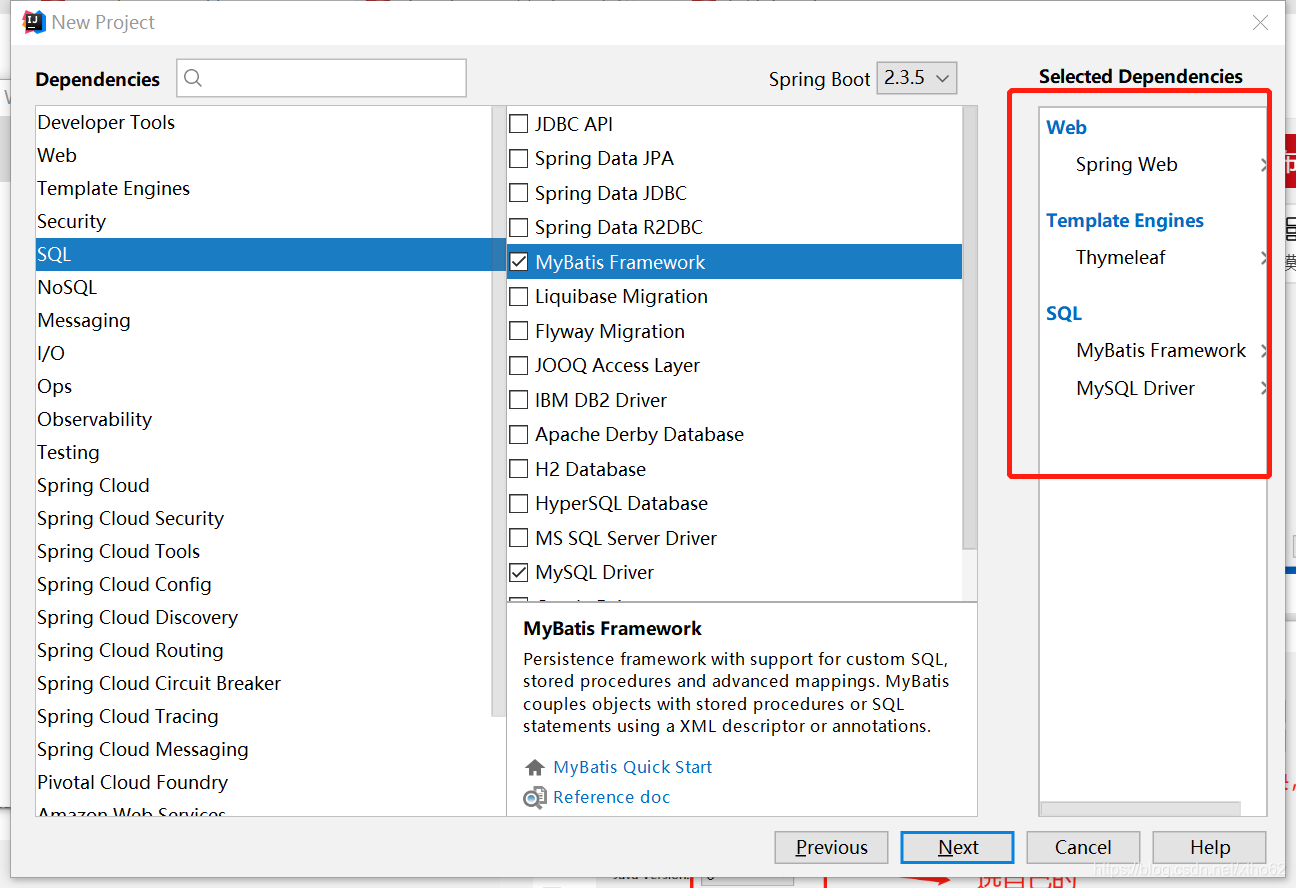Click arrow beside selected MyBatis Framework

click(1264, 351)
